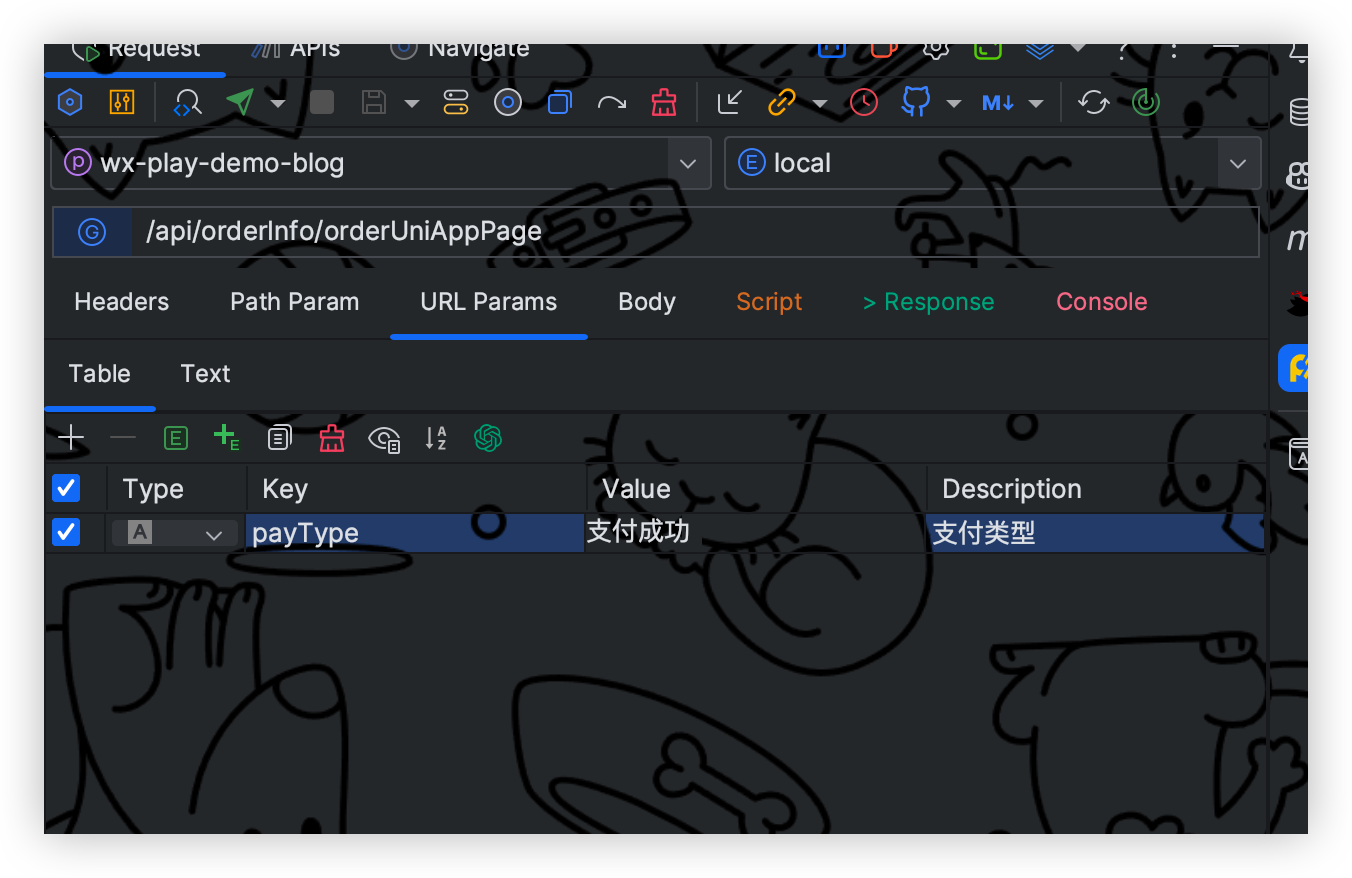Switch to the Body tab
The image size is (1352, 878).
[647, 302]
